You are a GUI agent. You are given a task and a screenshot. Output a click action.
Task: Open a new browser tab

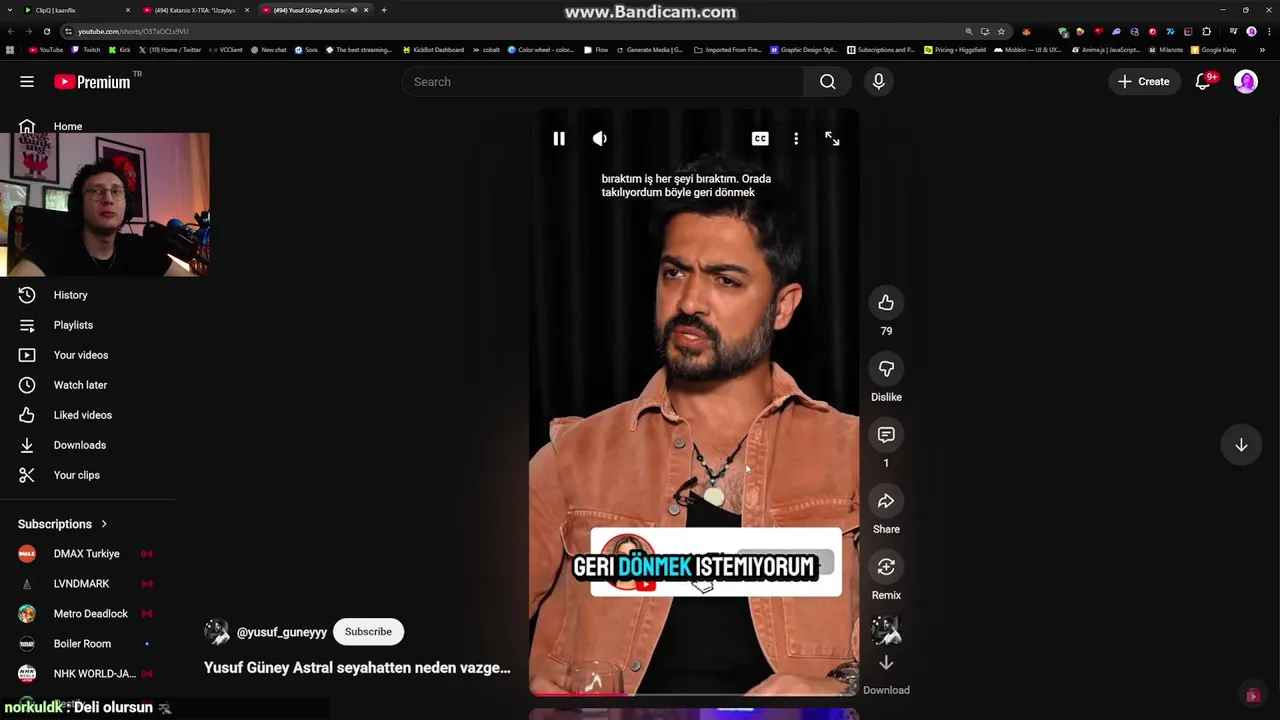click(384, 10)
